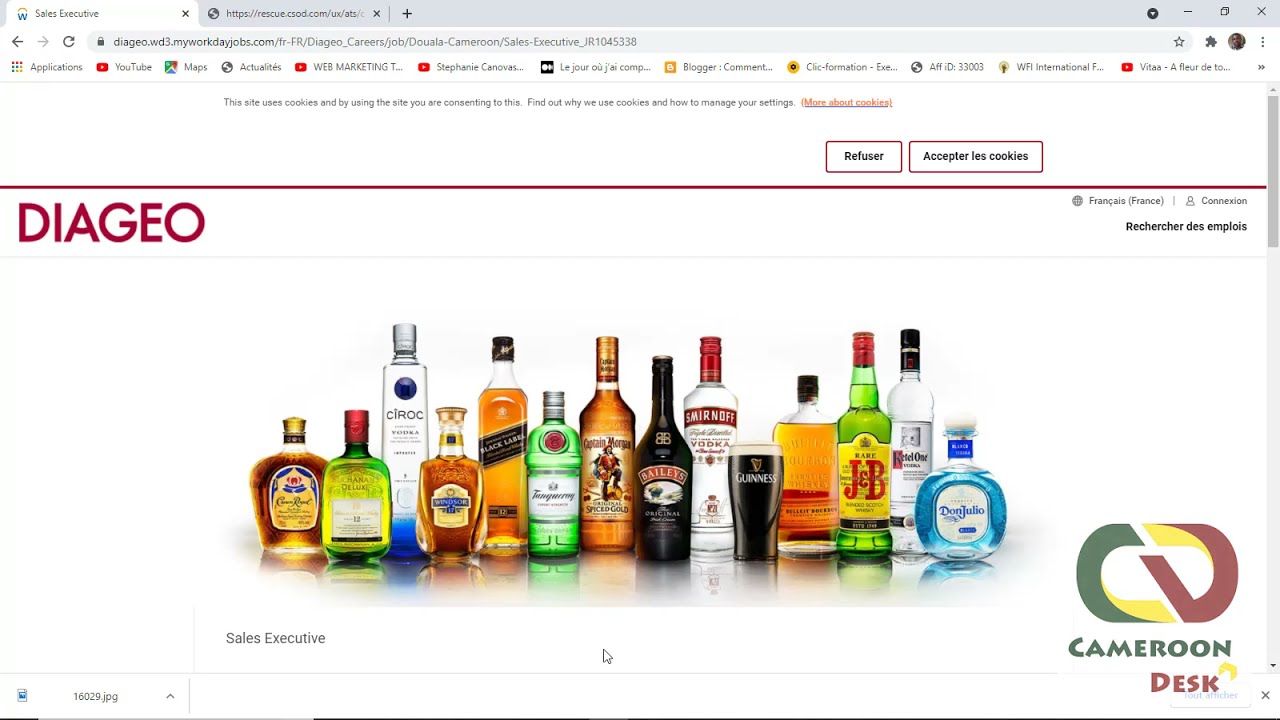Open the YouTube bookmark
Viewport: 1280px width, 720px height.
point(124,67)
